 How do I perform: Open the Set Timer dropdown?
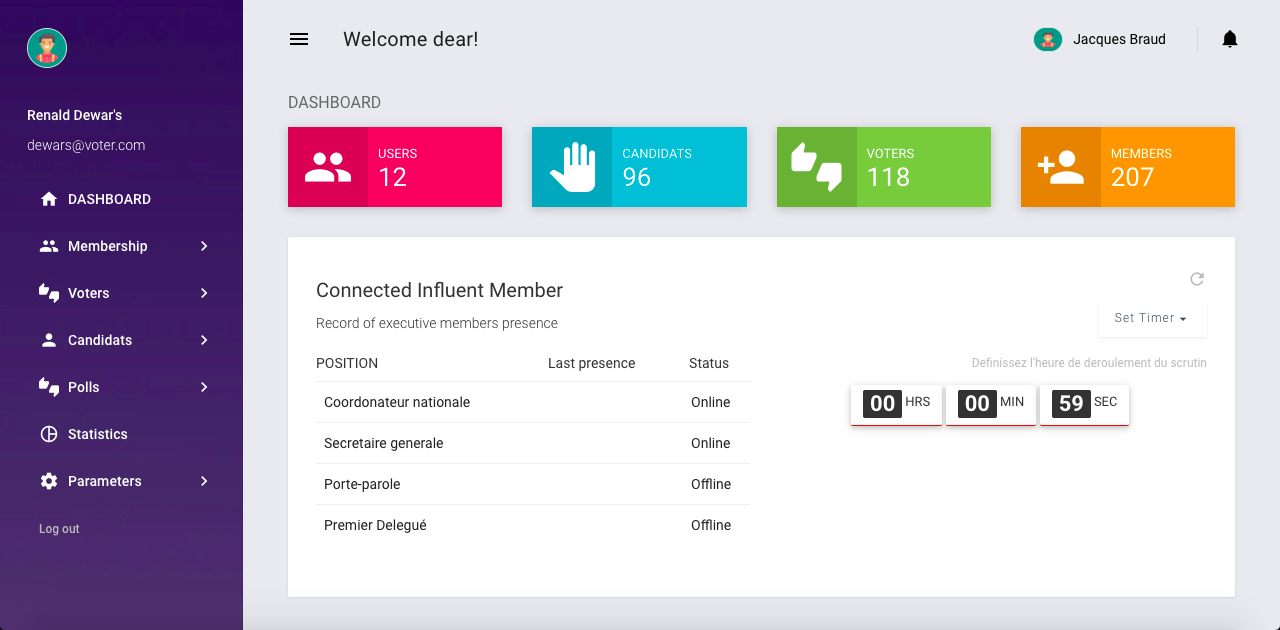pyautogui.click(x=1152, y=318)
